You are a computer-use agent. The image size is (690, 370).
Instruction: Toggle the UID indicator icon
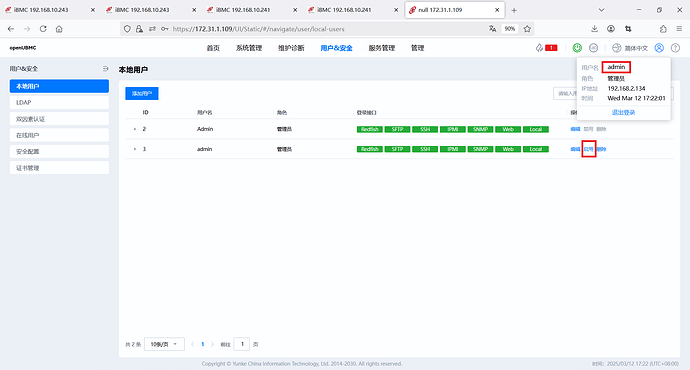click(x=593, y=48)
